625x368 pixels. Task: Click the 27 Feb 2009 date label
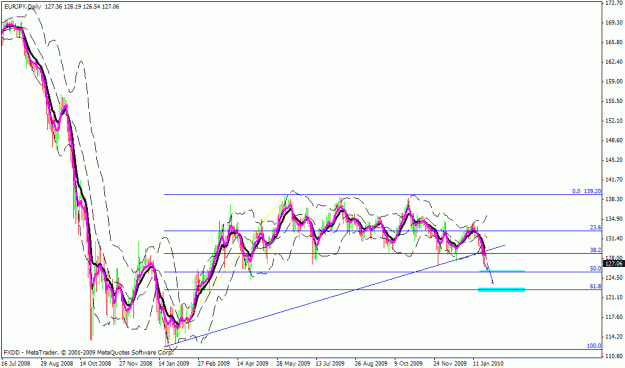(213, 364)
